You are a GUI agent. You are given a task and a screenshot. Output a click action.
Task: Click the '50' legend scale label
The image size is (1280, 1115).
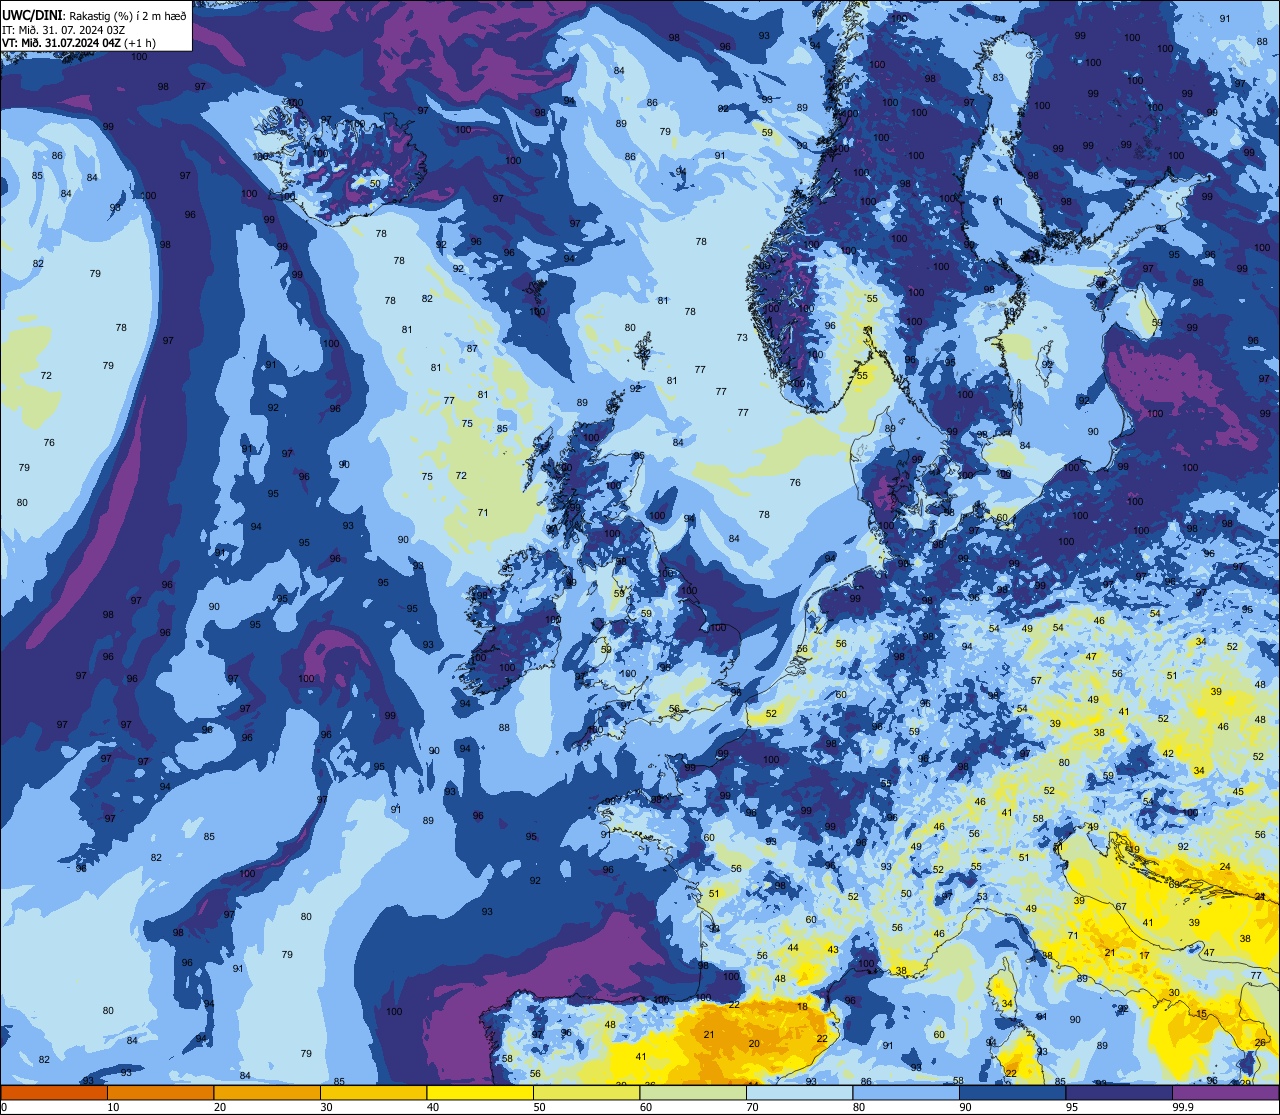coord(540,1107)
